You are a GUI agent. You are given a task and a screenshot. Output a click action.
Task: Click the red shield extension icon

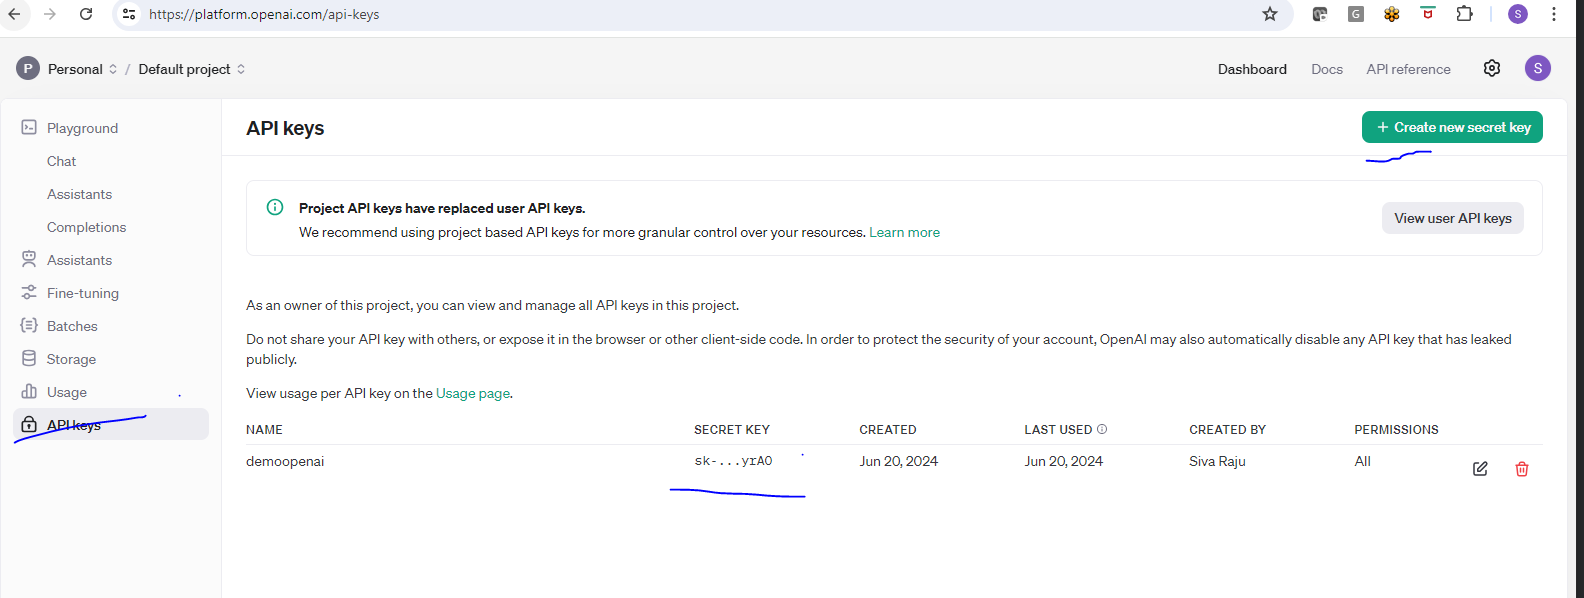(x=1428, y=13)
